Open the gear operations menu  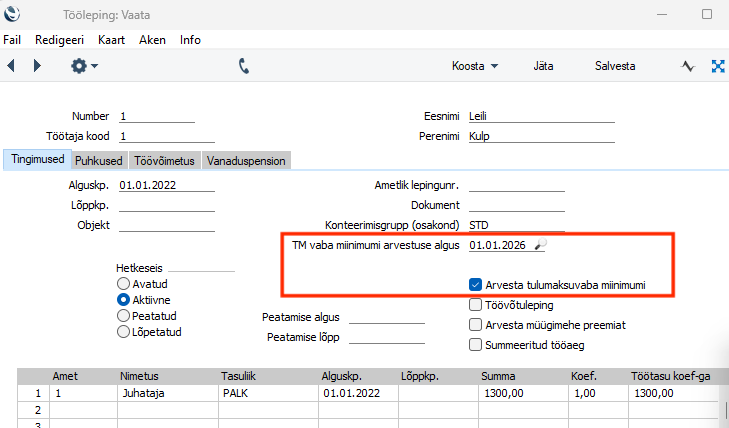(83, 66)
